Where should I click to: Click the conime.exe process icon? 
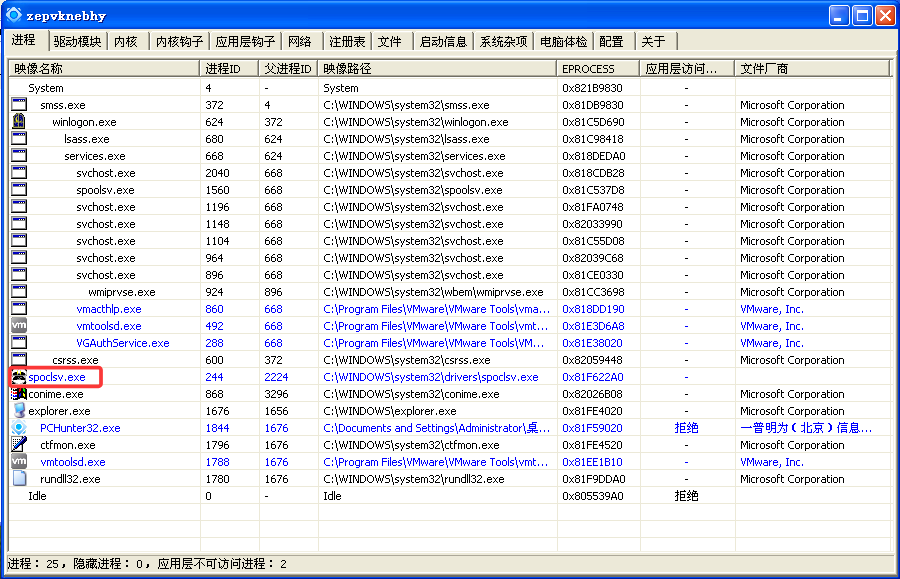pyautogui.click(x=18, y=394)
